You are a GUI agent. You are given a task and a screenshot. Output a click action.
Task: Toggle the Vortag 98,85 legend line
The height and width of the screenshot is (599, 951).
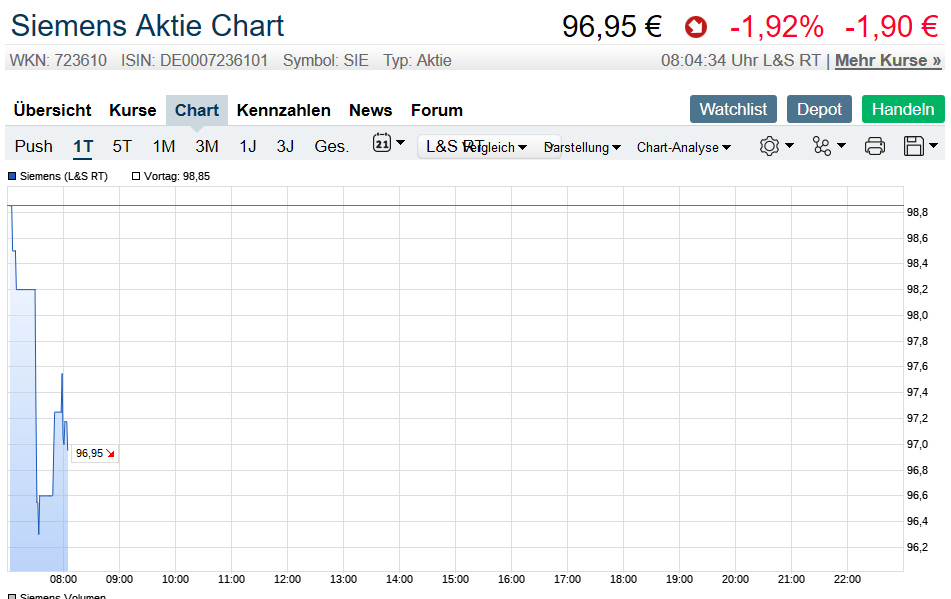point(136,176)
